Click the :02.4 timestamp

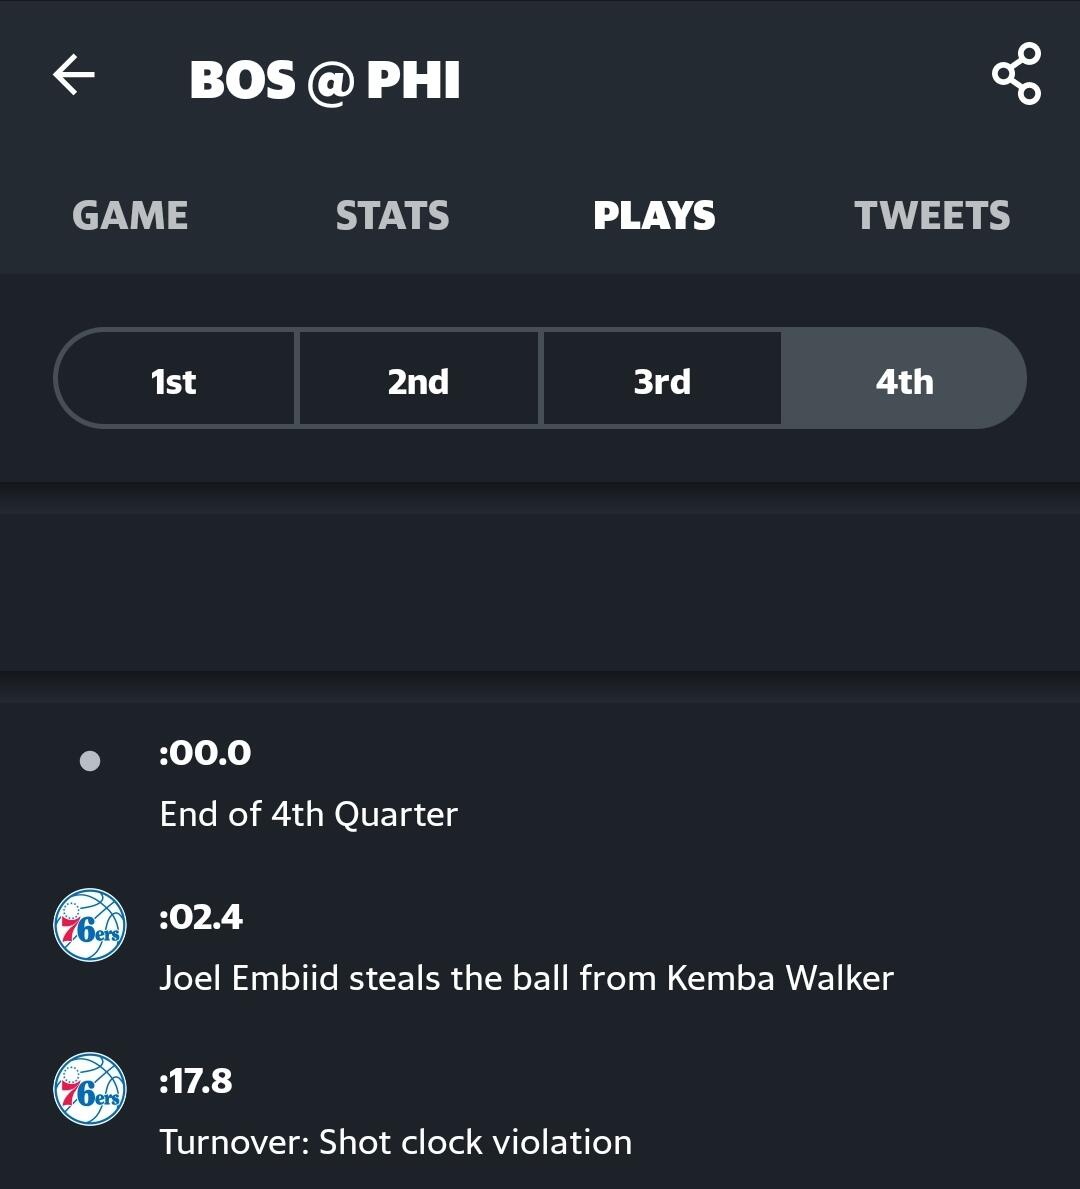(201, 918)
